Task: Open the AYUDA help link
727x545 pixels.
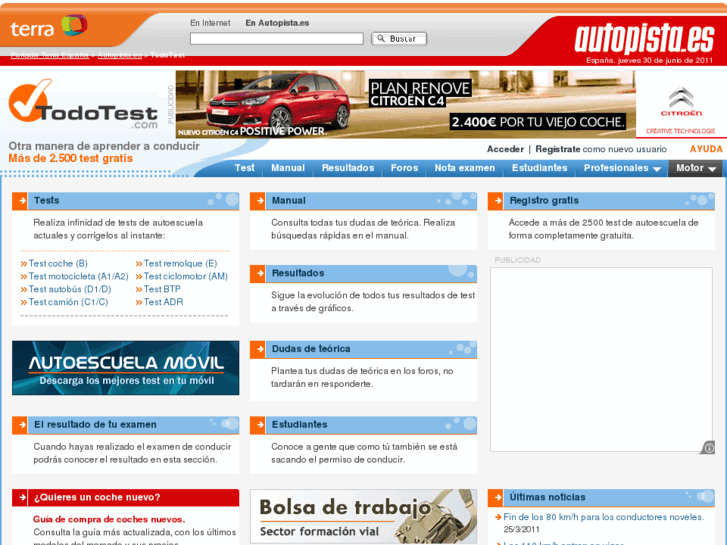Action: tap(706, 149)
